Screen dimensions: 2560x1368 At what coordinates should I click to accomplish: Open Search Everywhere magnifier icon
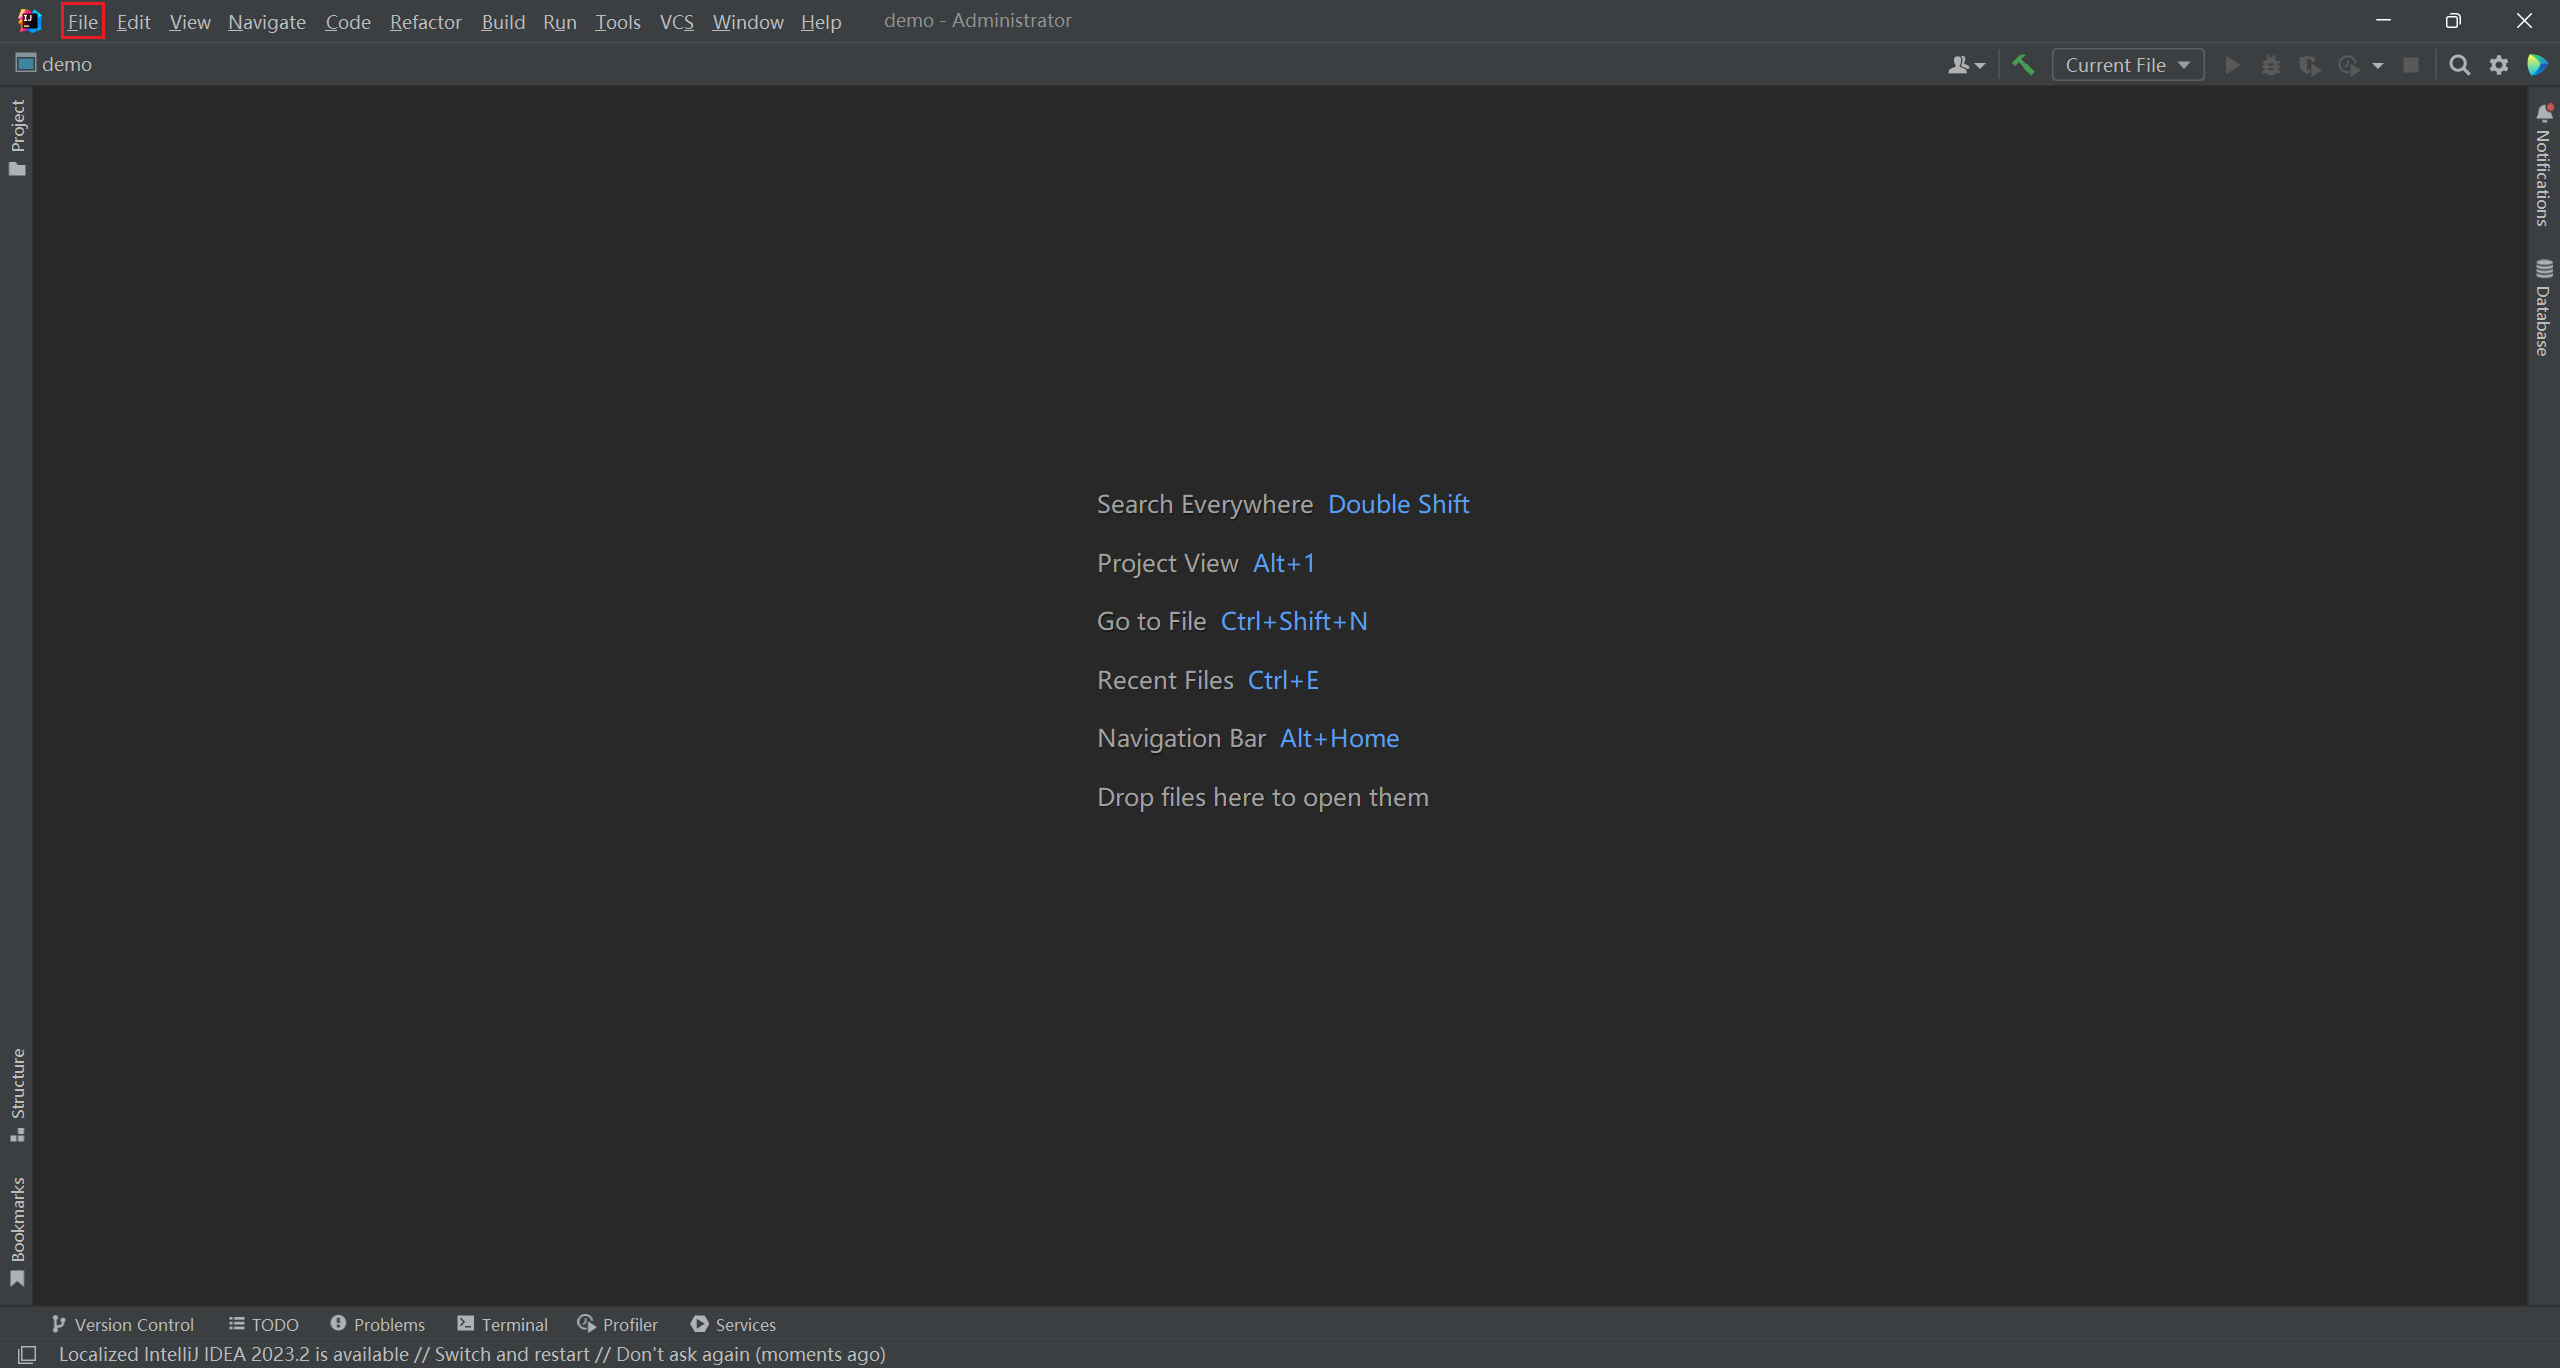coord(2459,65)
